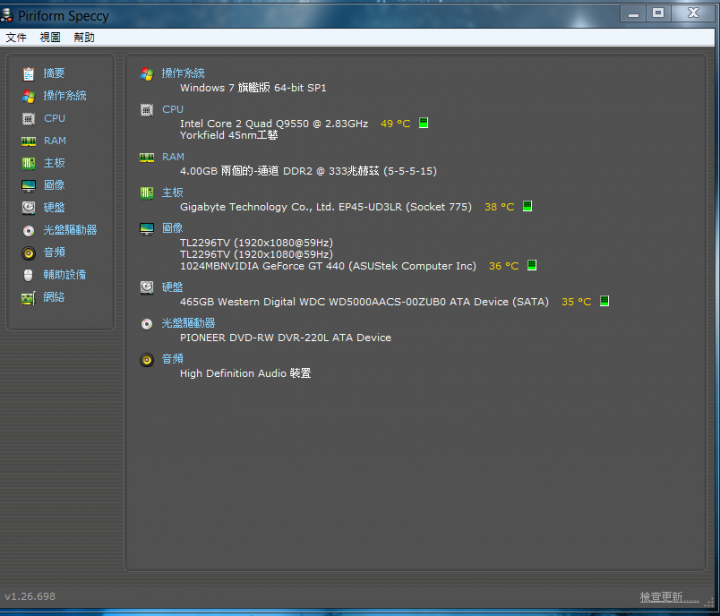Click the RAM module icon in sidebar
Screen dimensions: 720x616
click(x=28, y=141)
